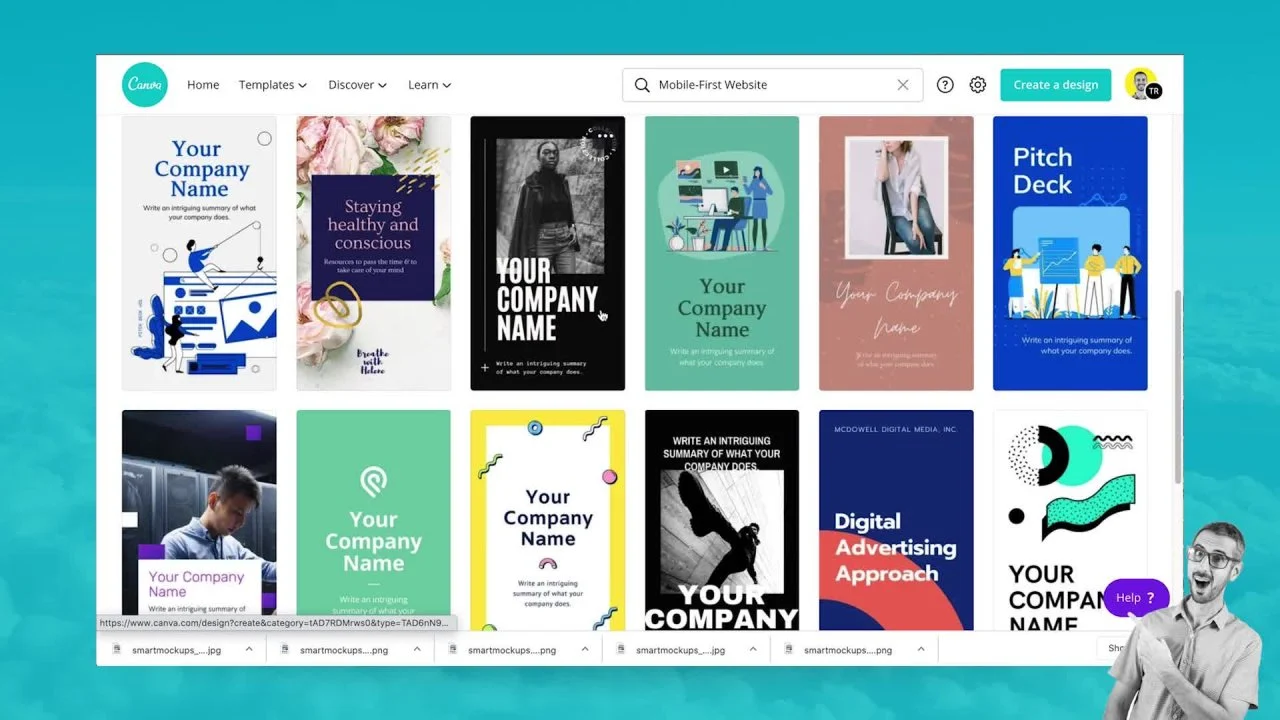Select the Digital Advertising Approach template
The width and height of the screenshot is (1280, 720).
point(896,520)
